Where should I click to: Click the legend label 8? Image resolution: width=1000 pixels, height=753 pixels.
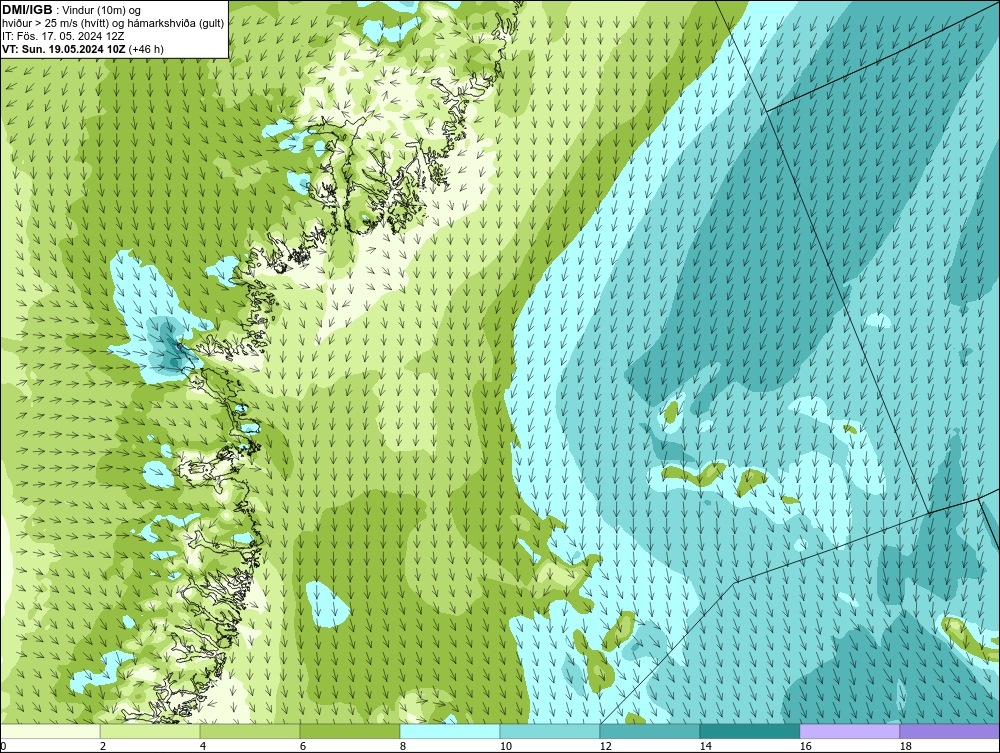[402, 746]
